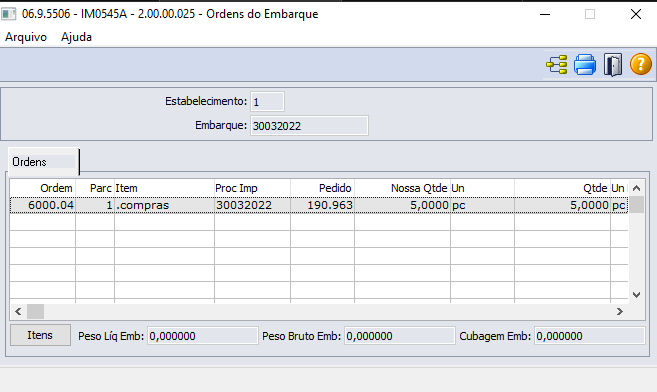Click the .compras item cell
The width and height of the screenshot is (657, 392).
[x=164, y=205]
